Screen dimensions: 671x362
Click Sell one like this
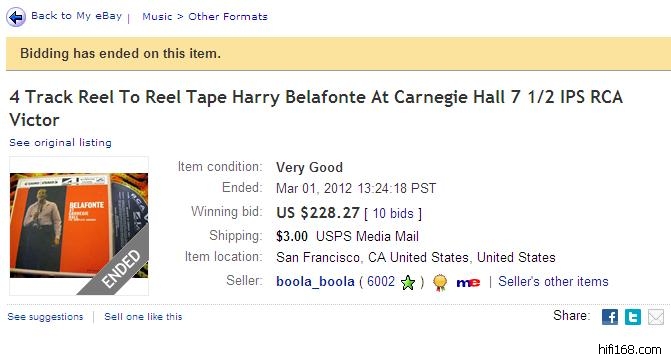143,317
